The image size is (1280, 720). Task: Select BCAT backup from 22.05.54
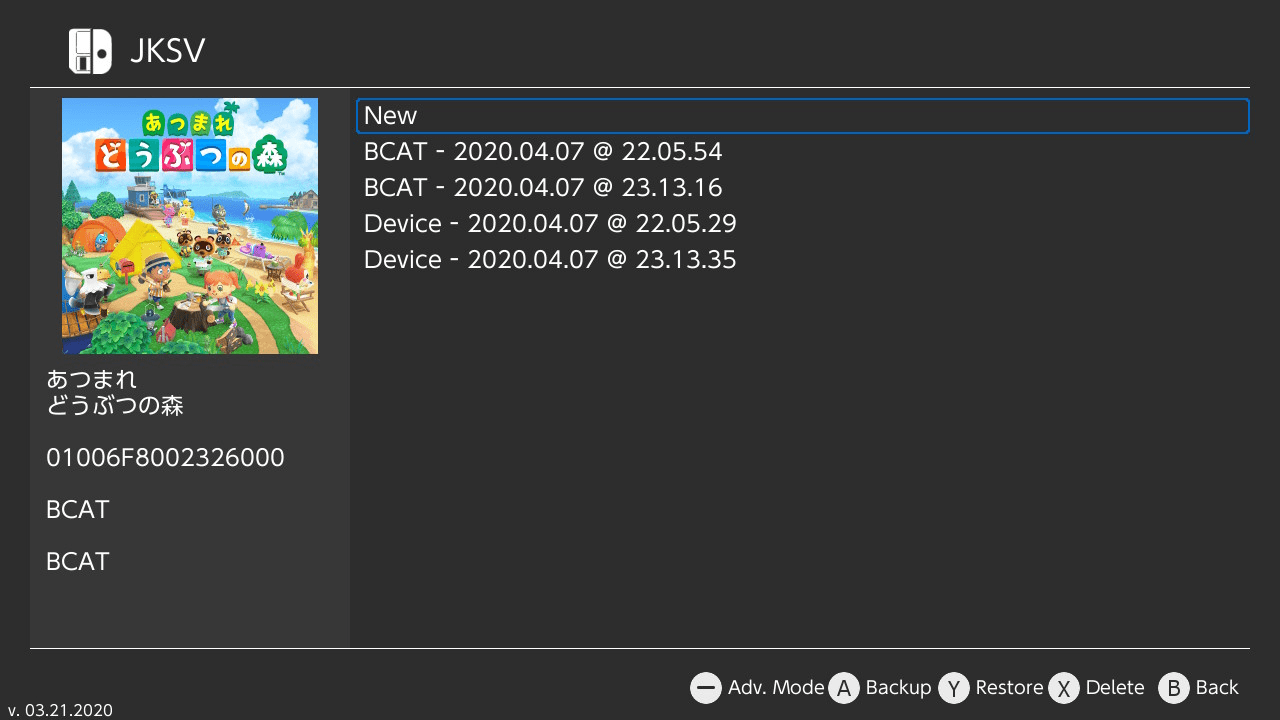803,152
